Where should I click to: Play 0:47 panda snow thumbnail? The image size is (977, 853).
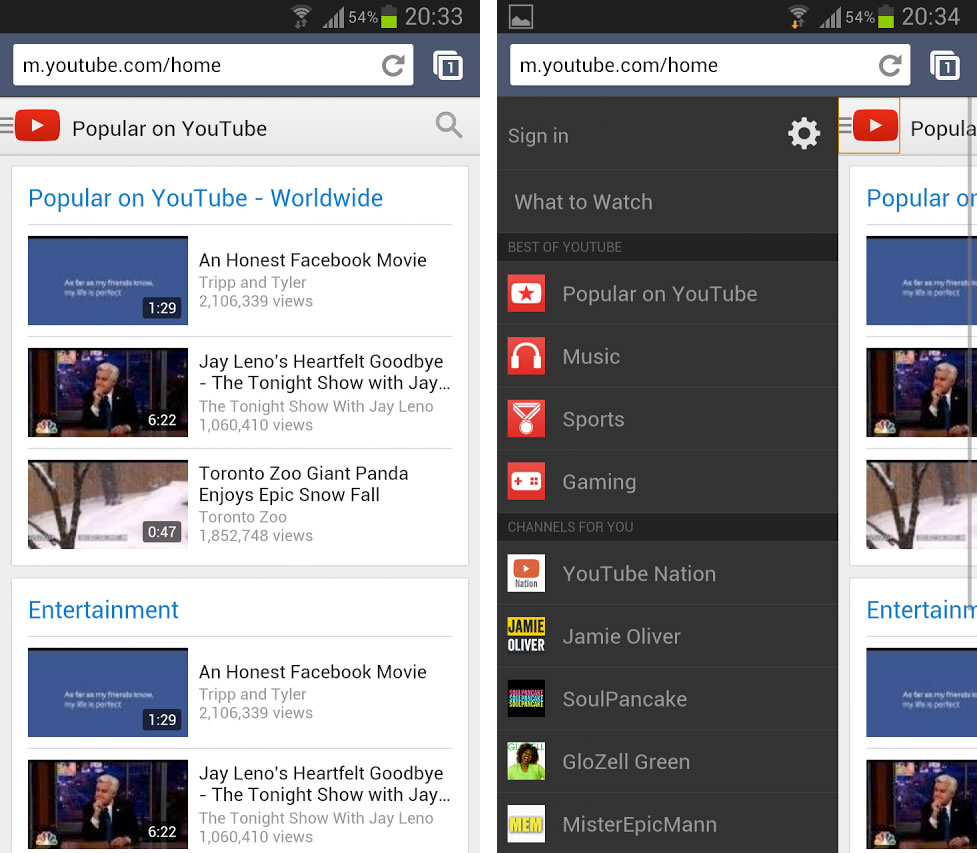tap(108, 505)
